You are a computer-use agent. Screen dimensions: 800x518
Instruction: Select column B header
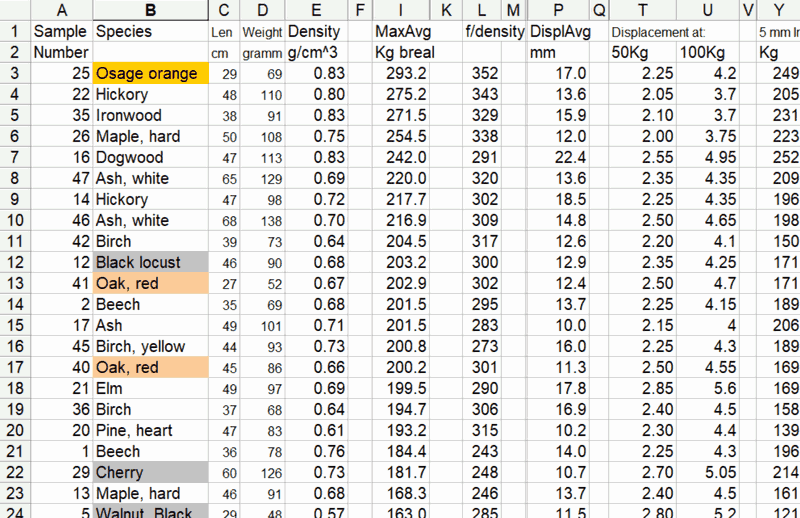click(x=150, y=10)
